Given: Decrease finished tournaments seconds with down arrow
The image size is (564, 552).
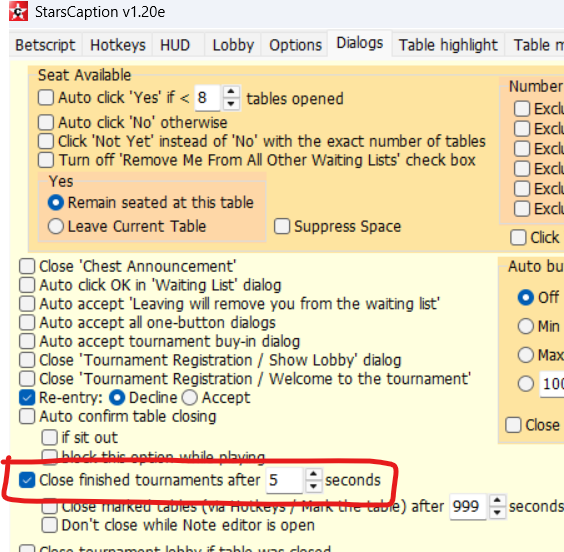Looking at the screenshot, I should tap(314, 486).
